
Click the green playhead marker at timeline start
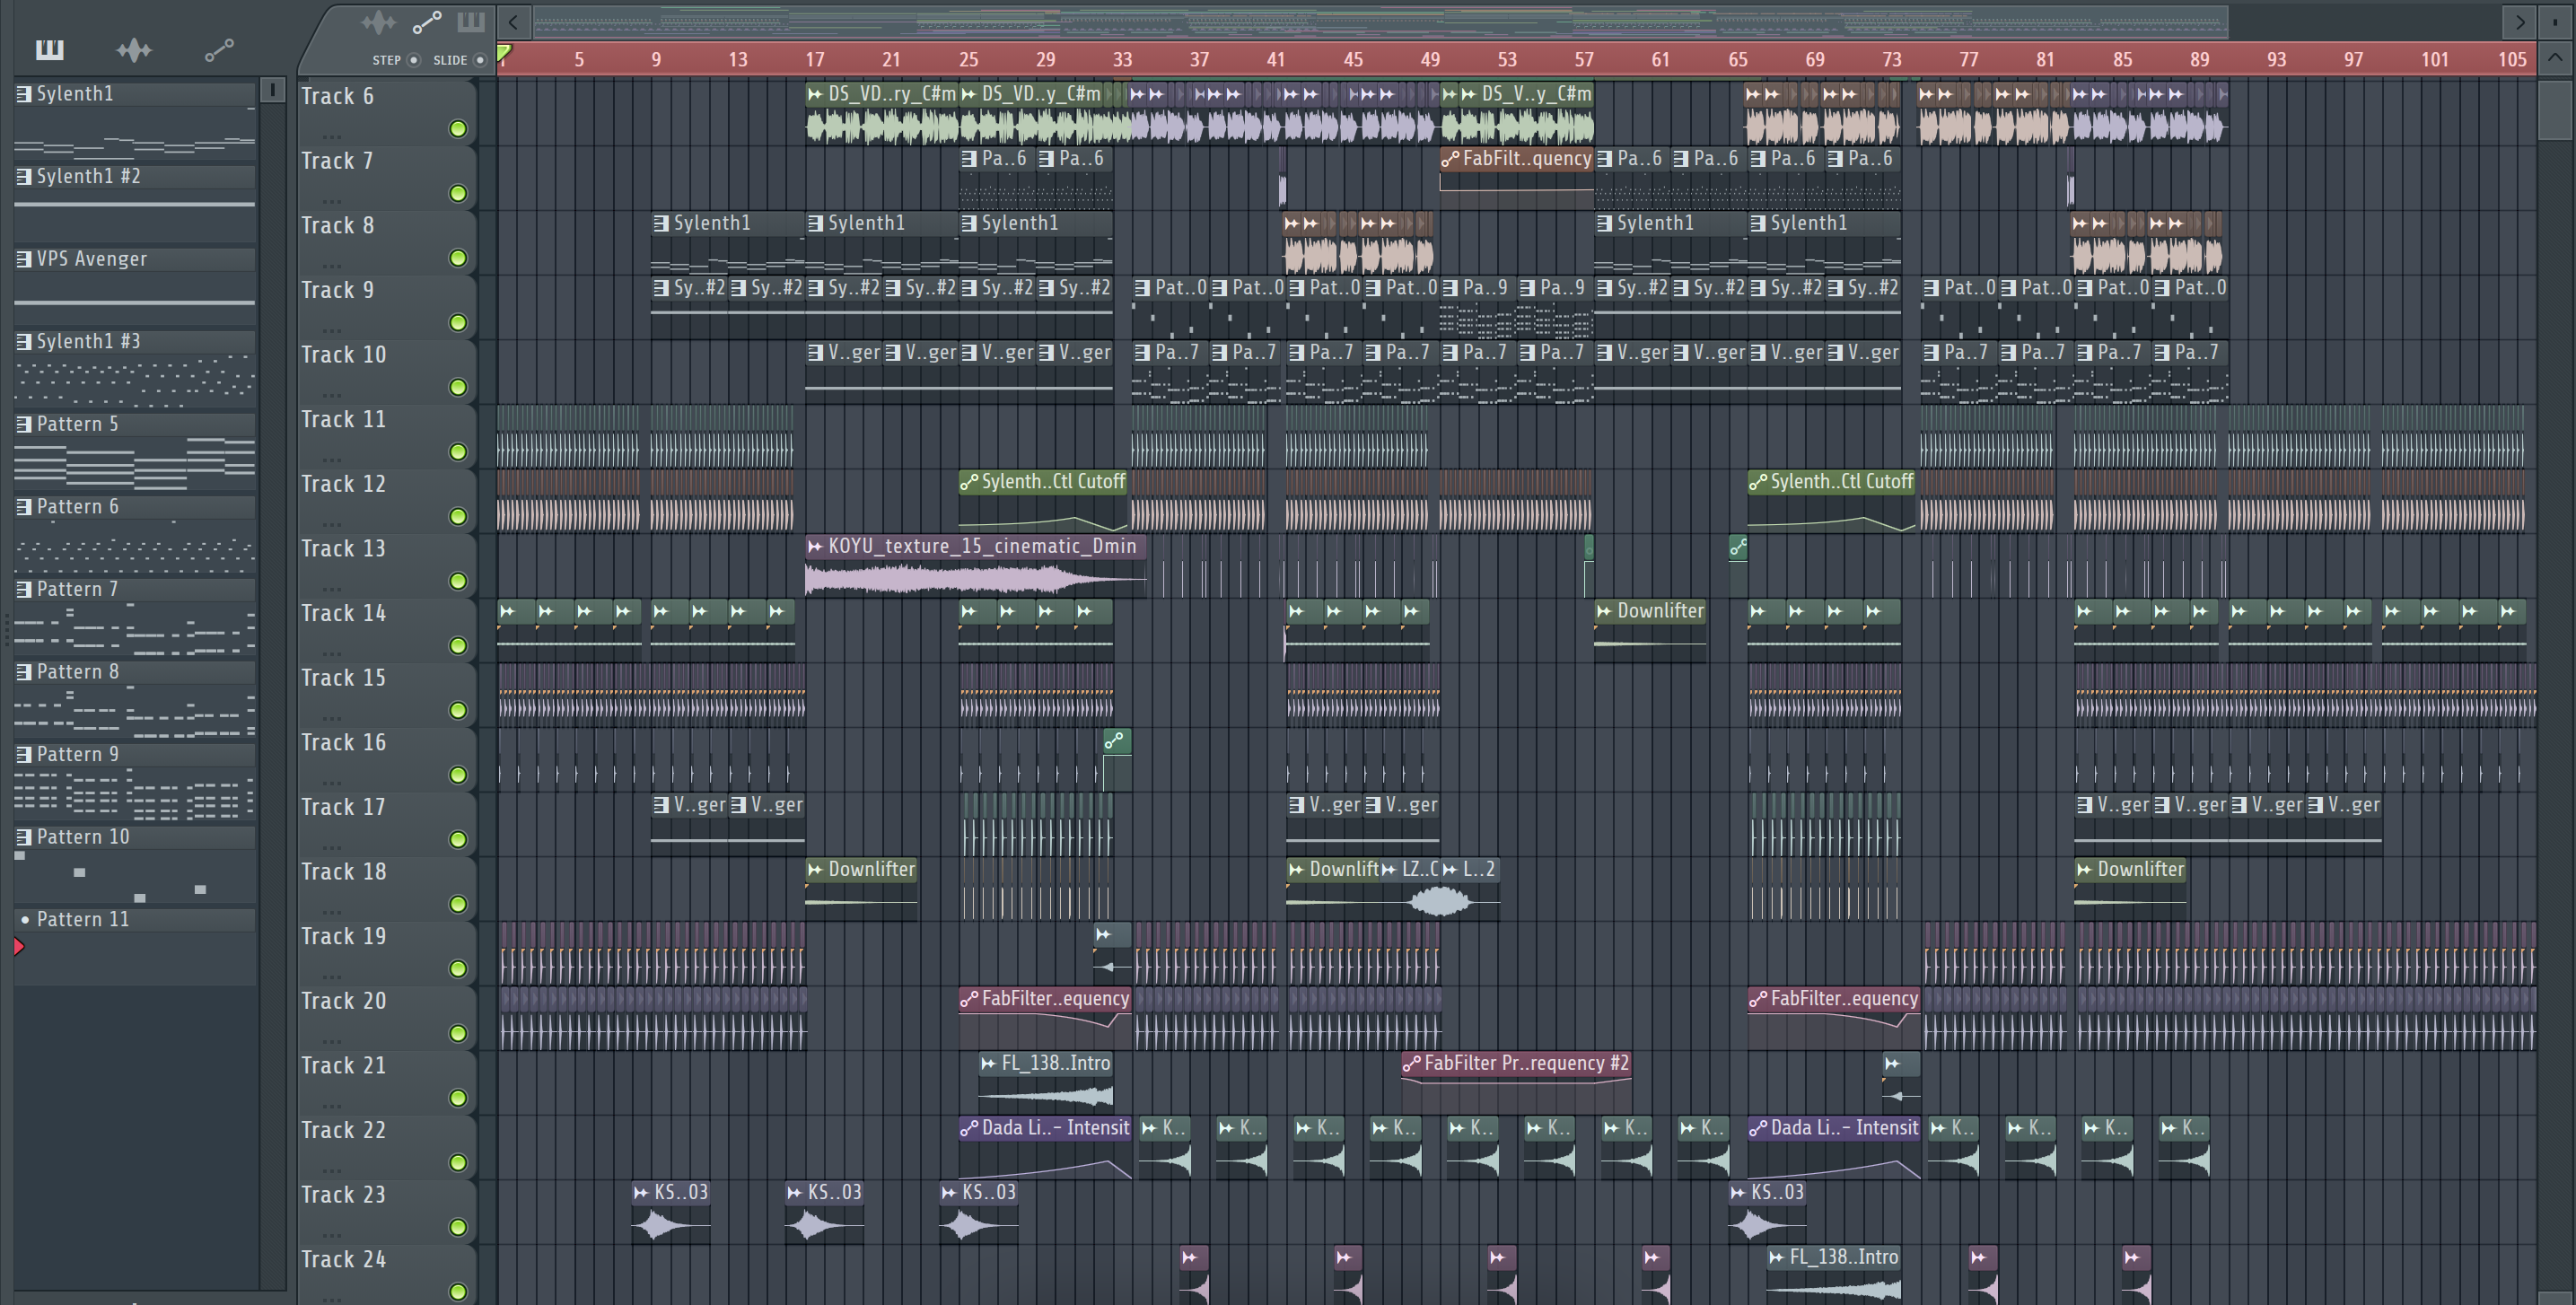point(505,53)
